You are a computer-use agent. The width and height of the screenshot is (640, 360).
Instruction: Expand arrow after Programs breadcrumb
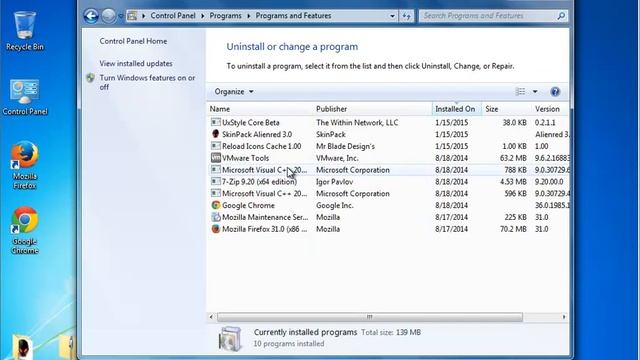click(x=249, y=16)
